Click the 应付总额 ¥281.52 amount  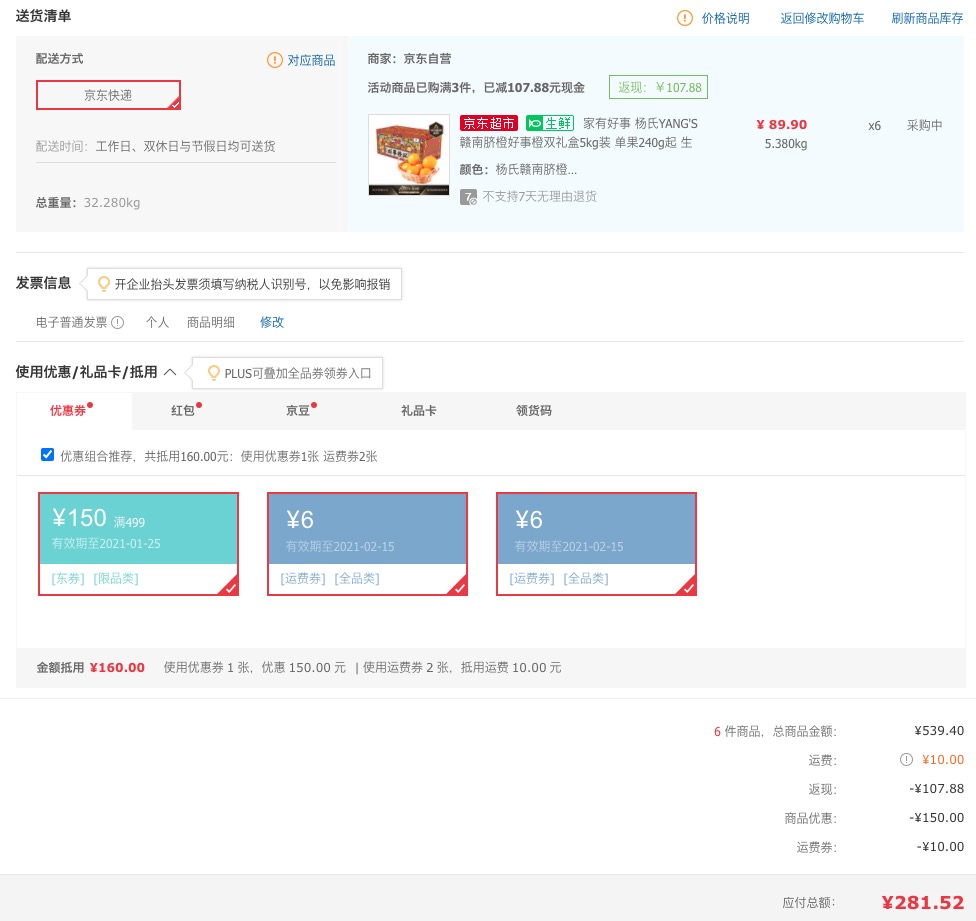tap(923, 902)
